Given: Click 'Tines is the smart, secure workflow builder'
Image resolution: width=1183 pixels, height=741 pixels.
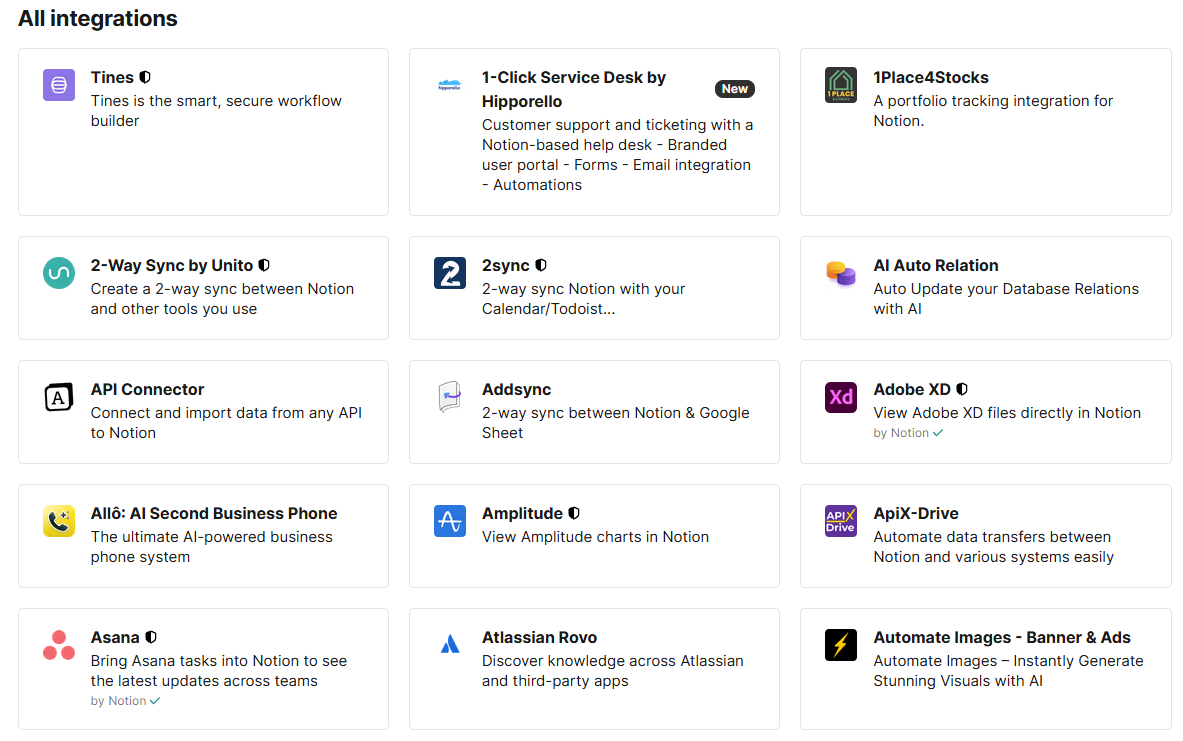Looking at the screenshot, I should click(216, 111).
